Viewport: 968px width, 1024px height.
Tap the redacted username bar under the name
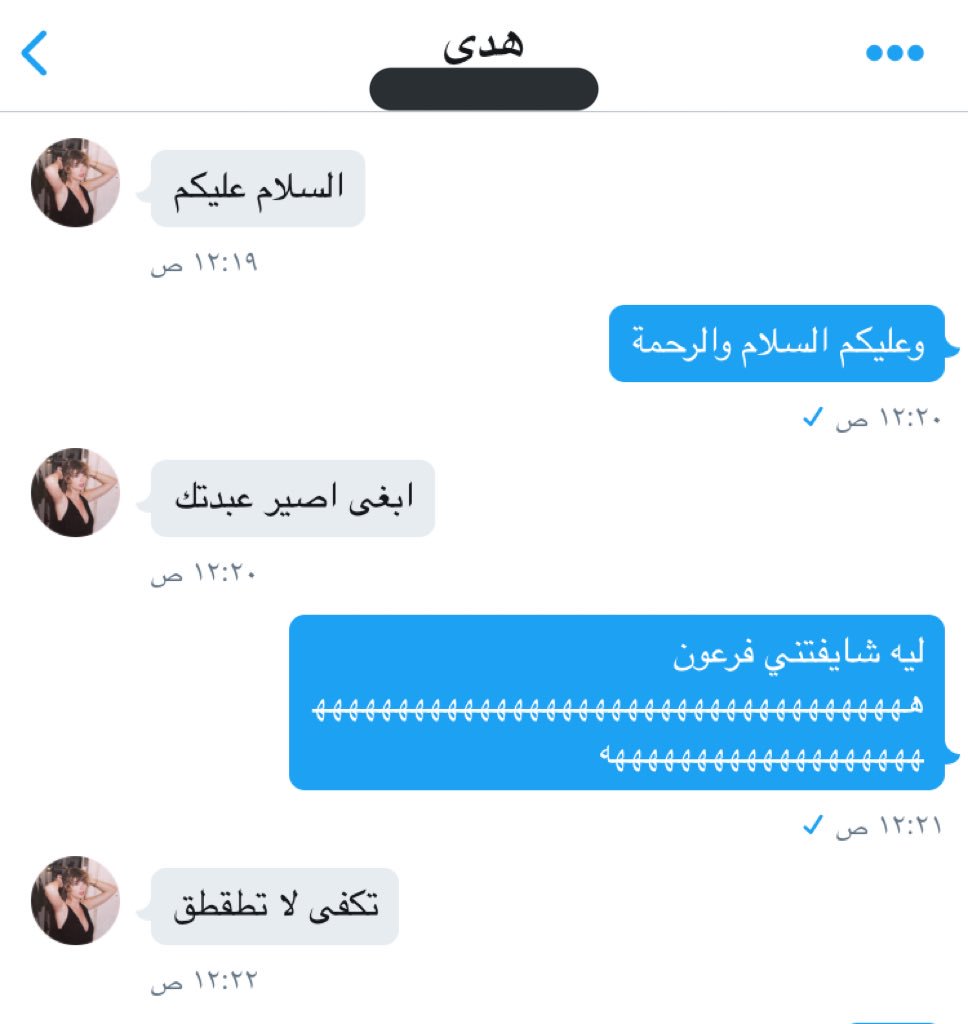pos(483,89)
